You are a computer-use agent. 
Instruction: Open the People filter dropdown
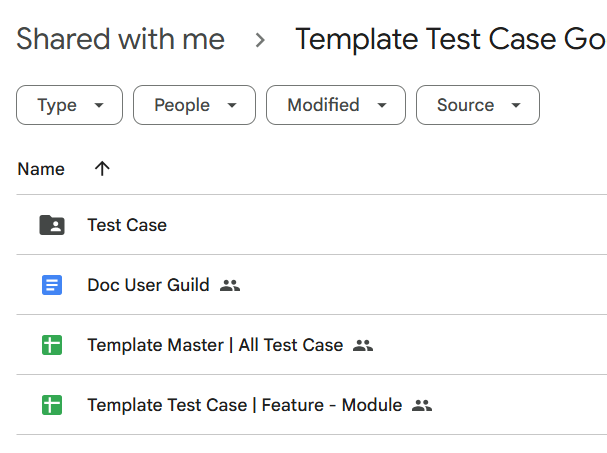point(194,105)
